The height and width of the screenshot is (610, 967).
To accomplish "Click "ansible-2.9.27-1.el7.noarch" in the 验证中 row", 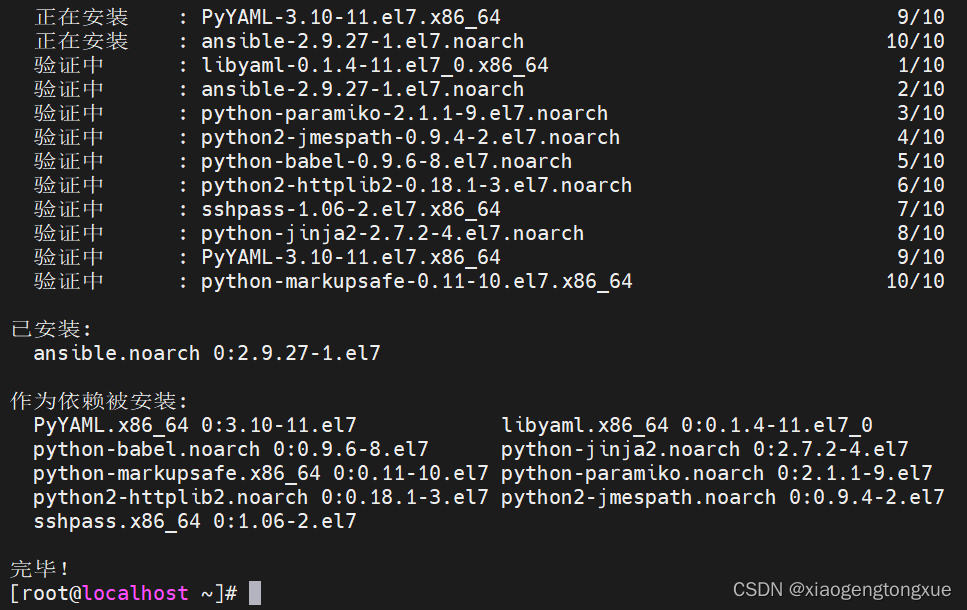I will [363, 89].
